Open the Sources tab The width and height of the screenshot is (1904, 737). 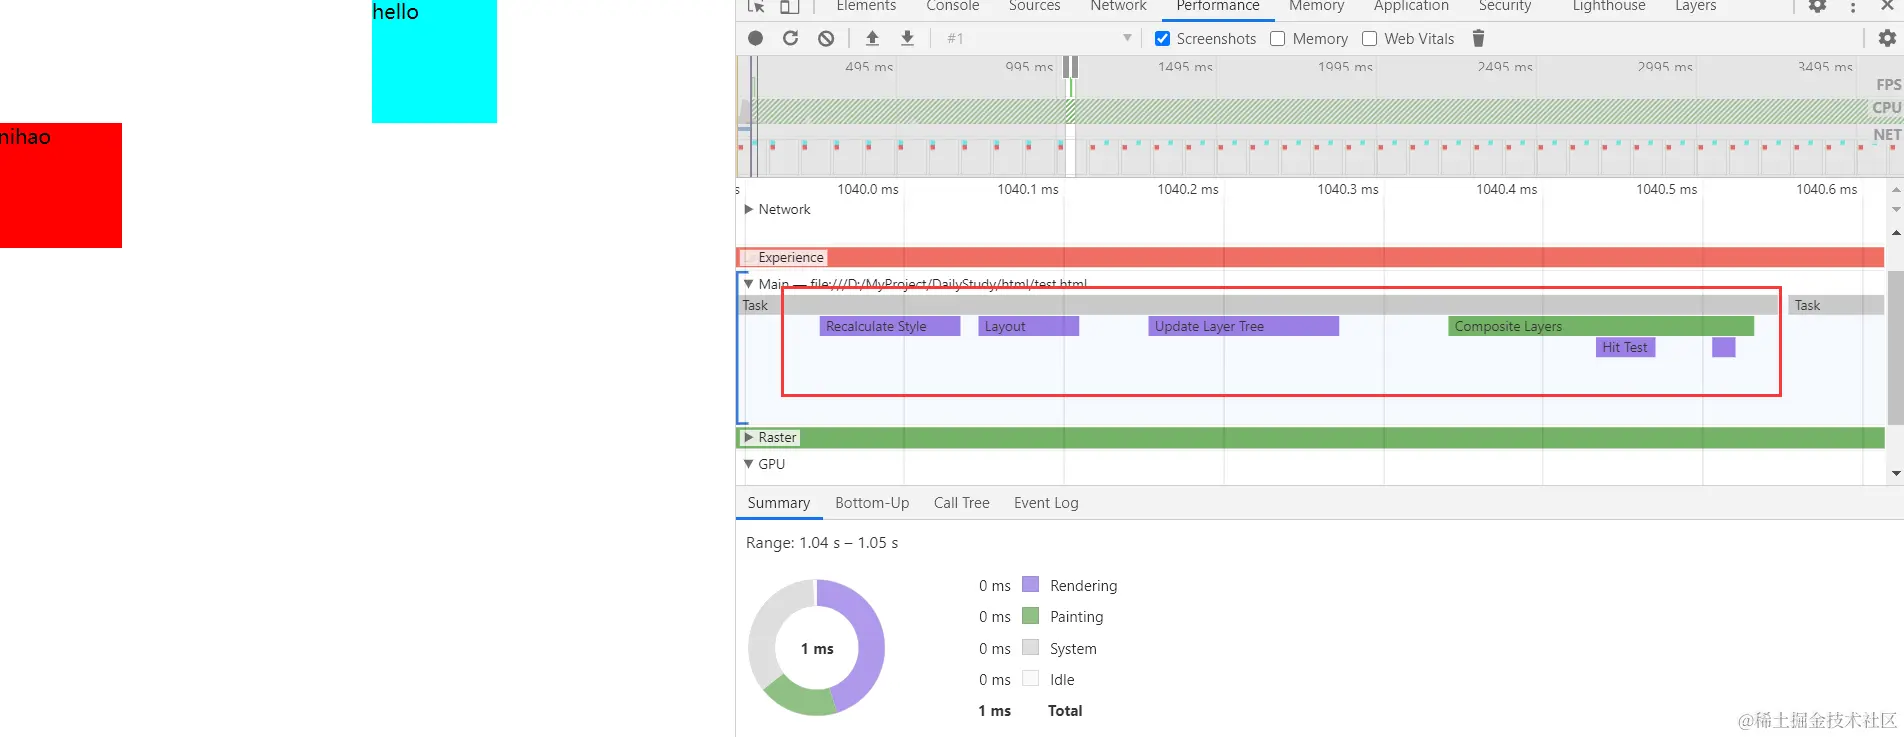point(1034,6)
